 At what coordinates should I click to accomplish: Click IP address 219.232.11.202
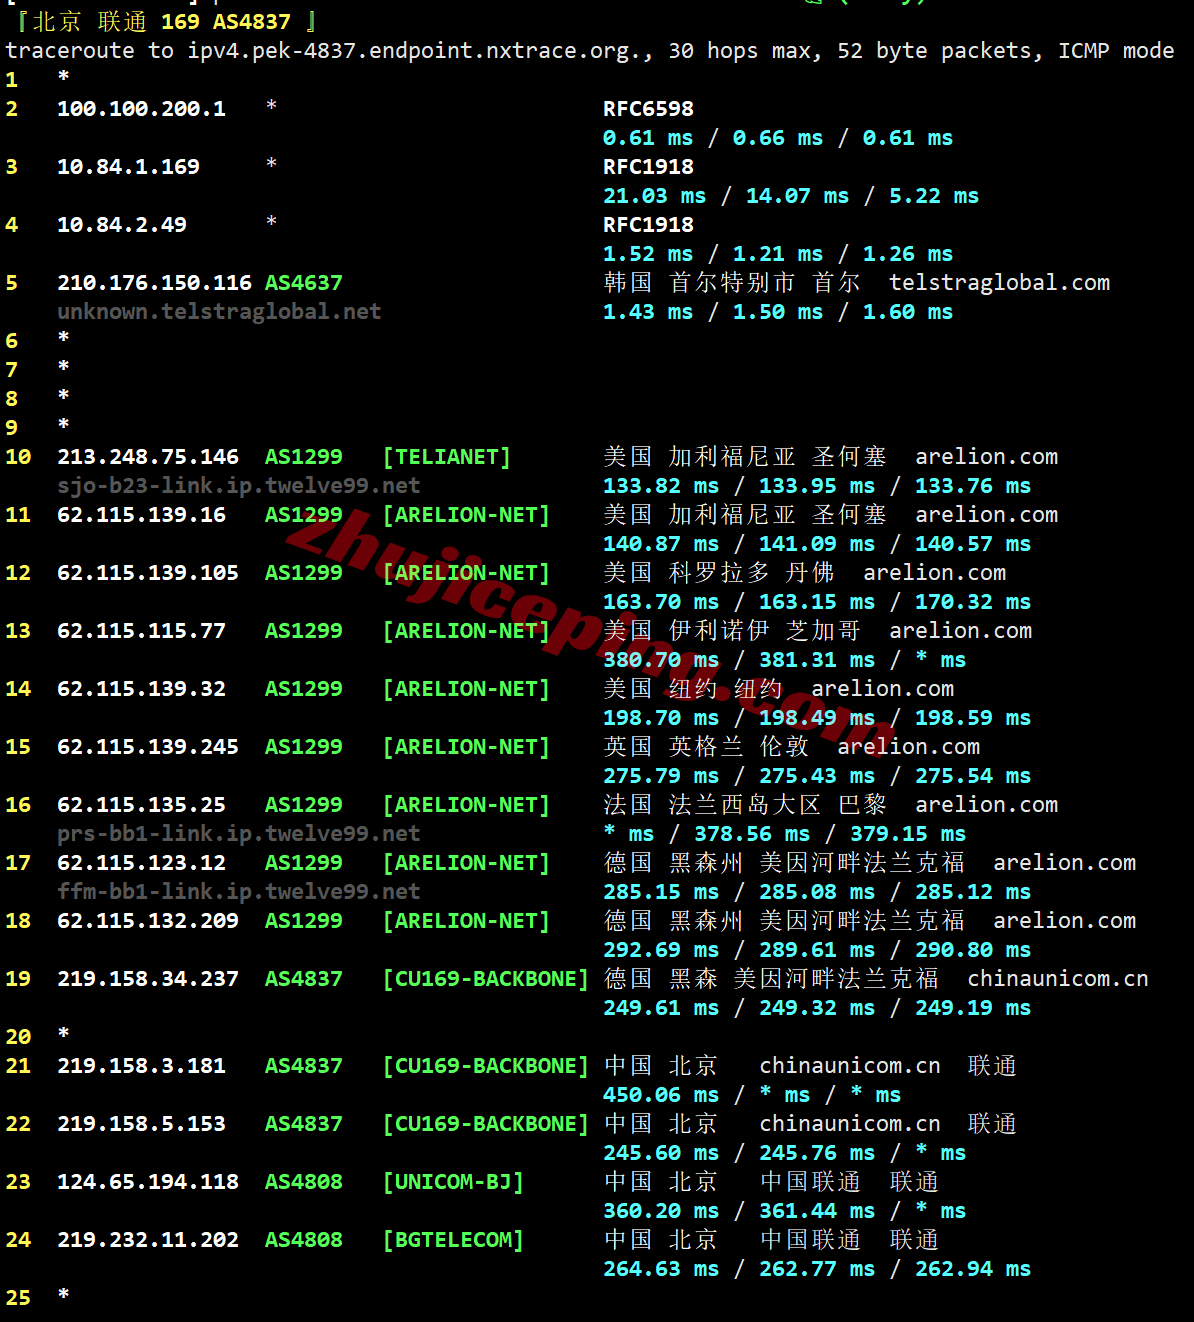tap(148, 1240)
